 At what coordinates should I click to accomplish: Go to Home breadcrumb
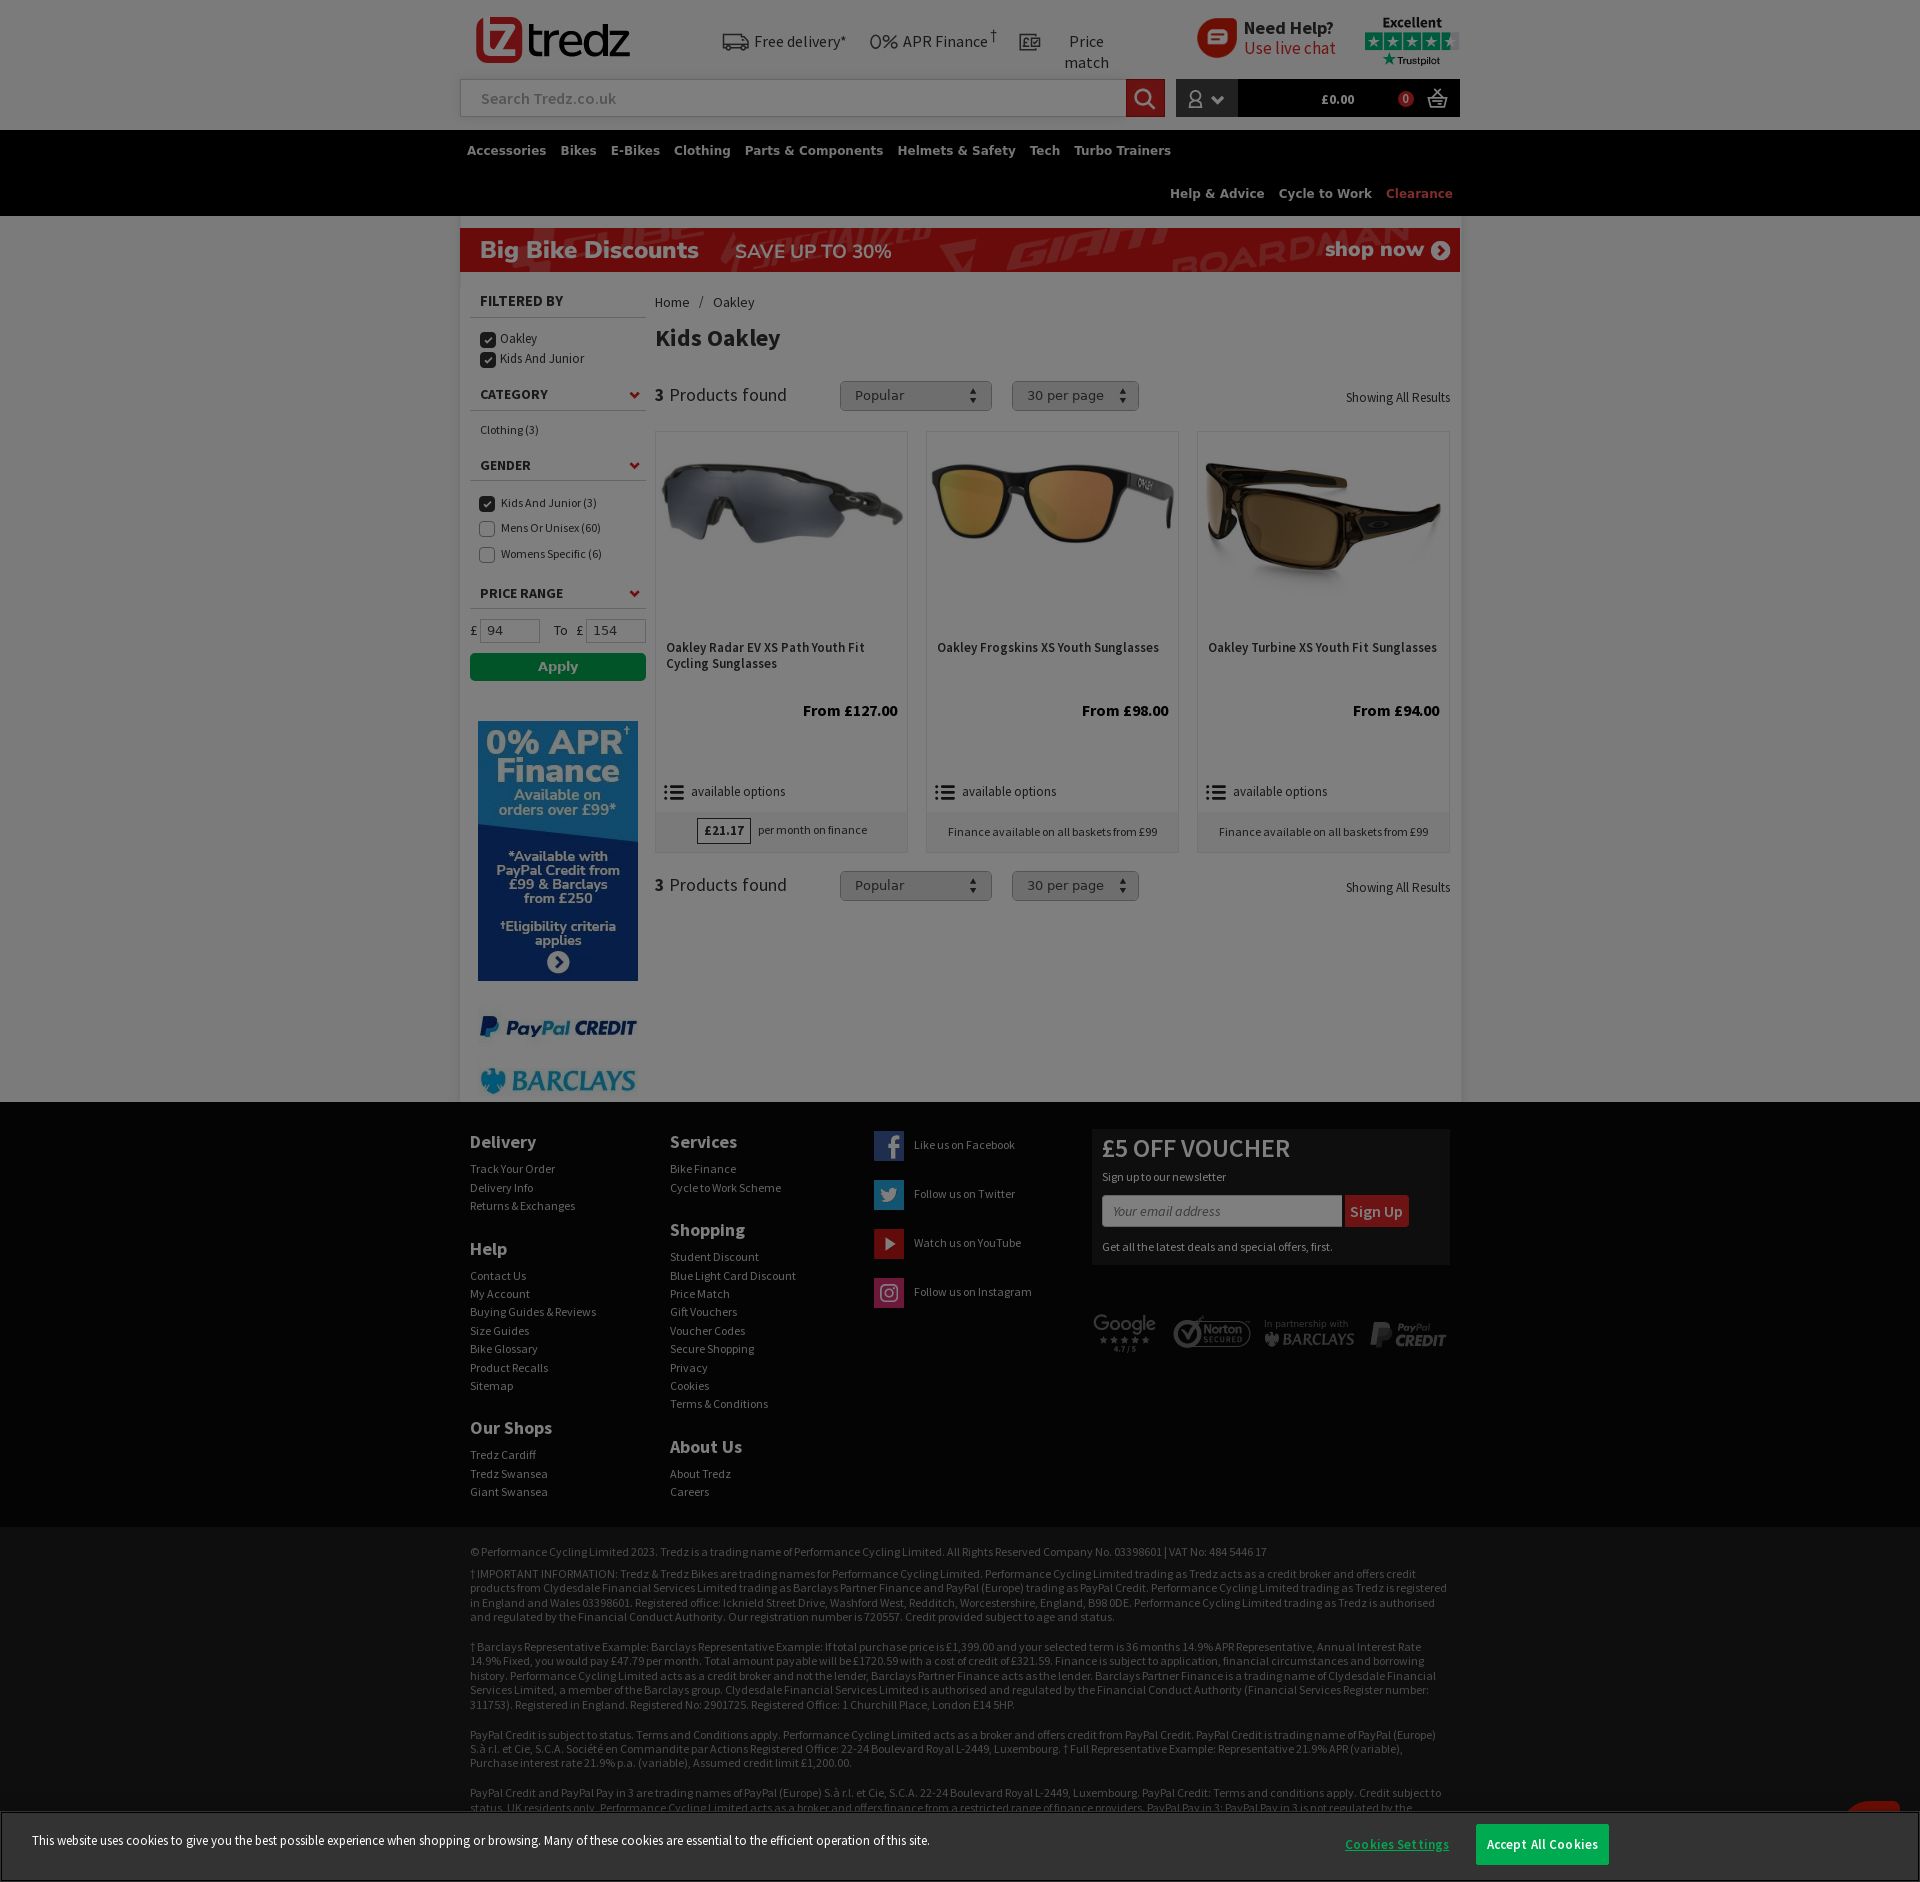[x=672, y=303]
